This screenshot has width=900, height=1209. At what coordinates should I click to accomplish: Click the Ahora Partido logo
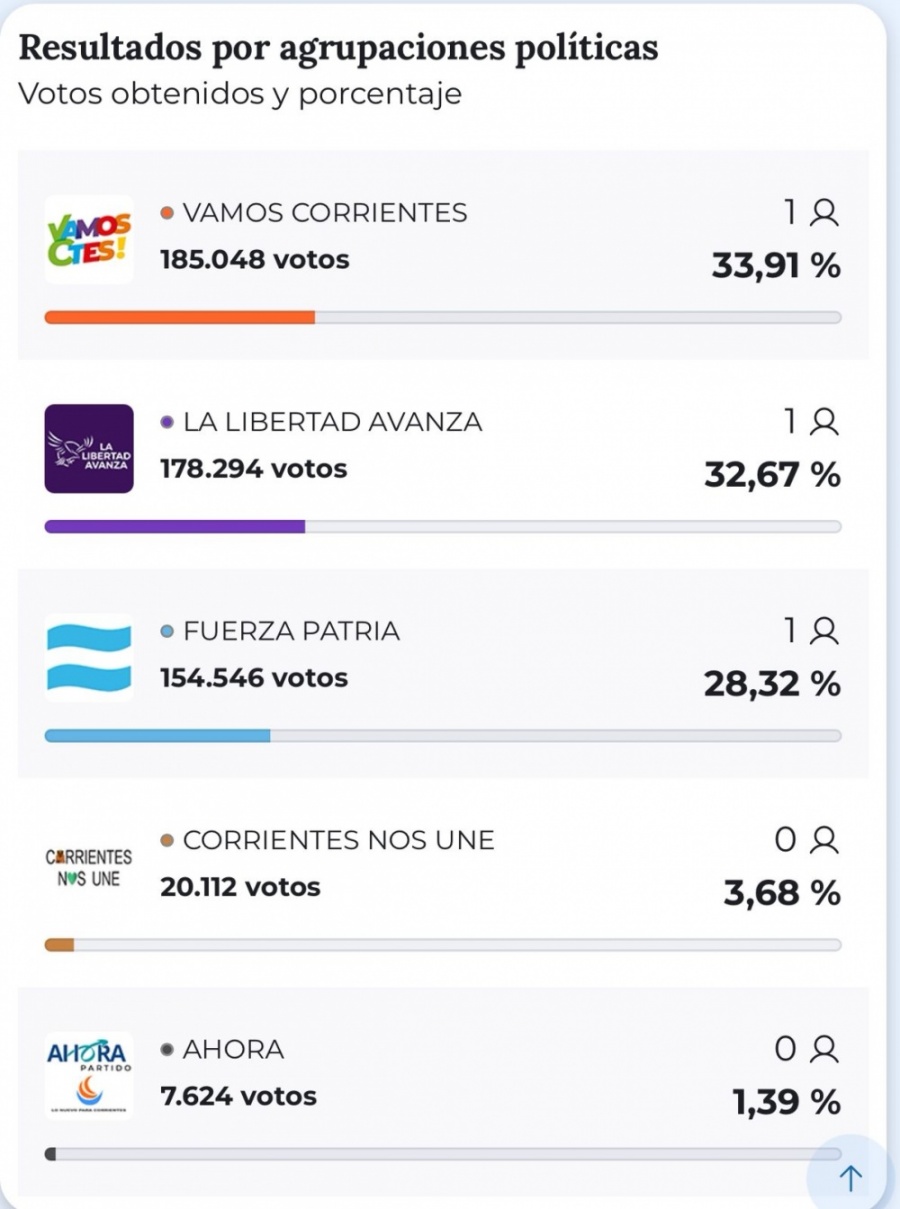click(88, 1075)
